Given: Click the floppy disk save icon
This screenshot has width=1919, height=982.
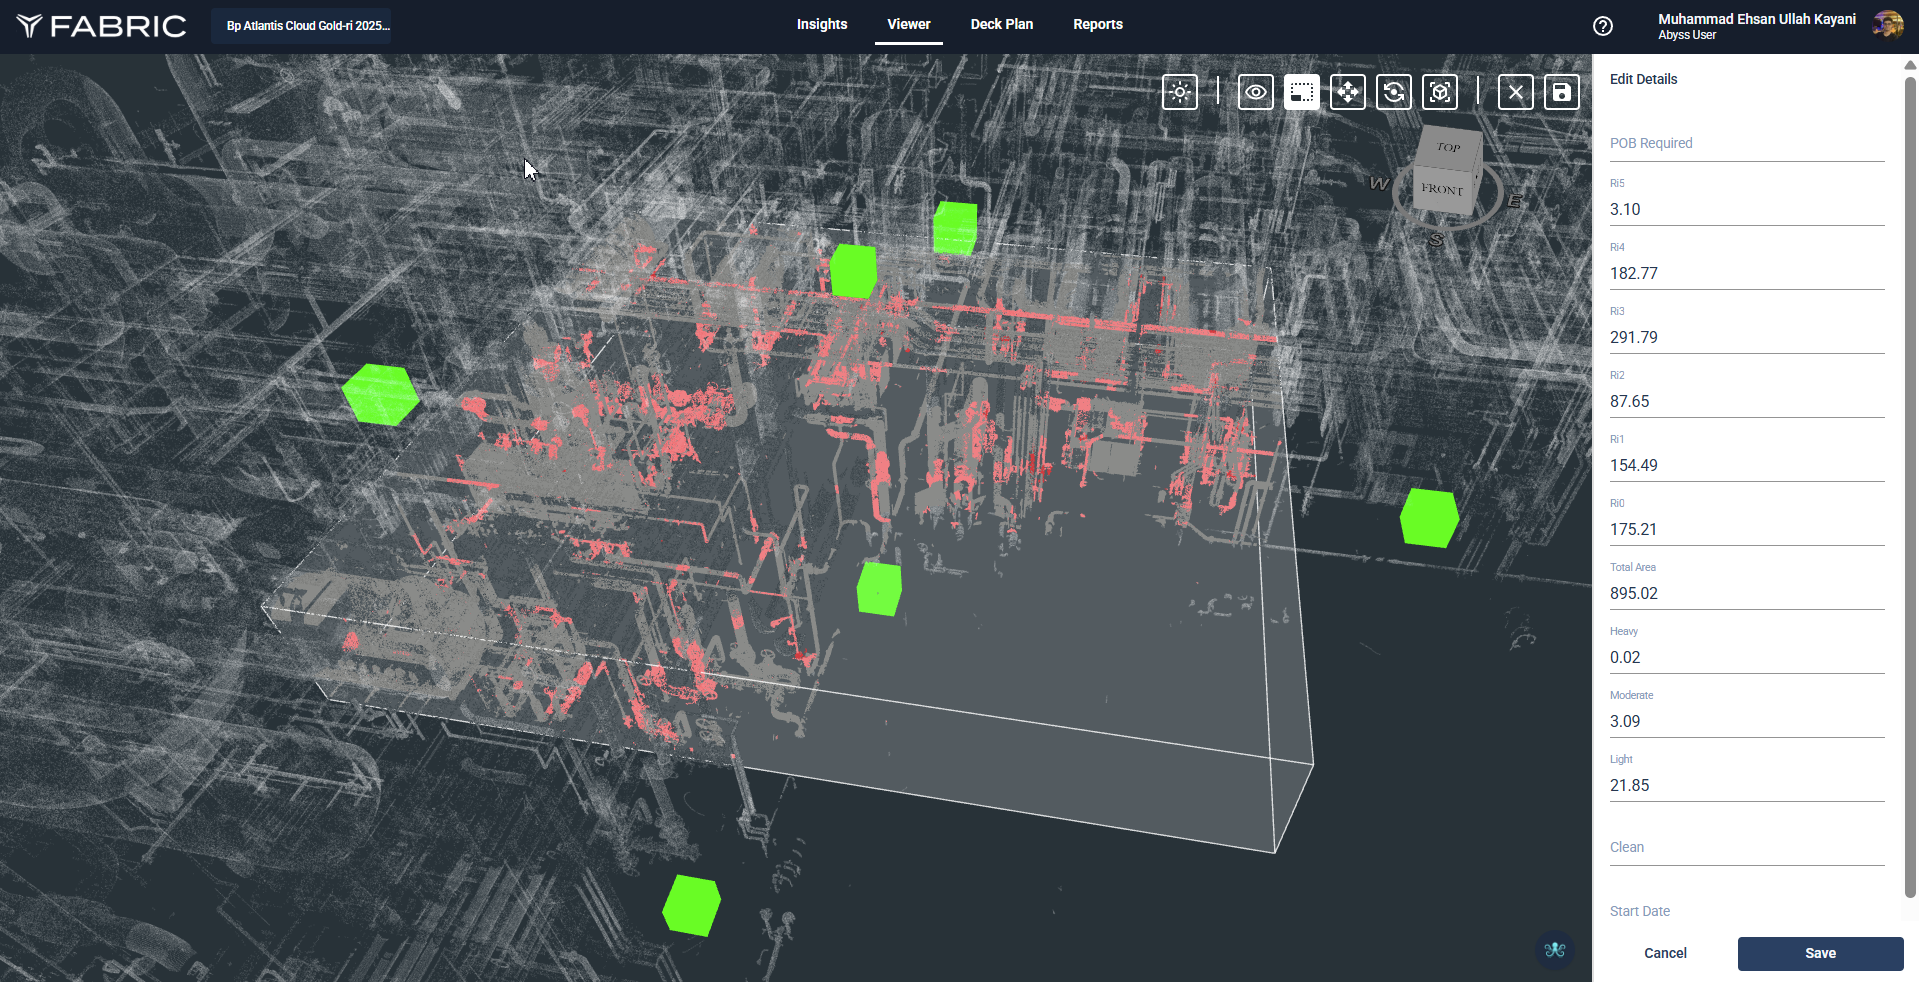Looking at the screenshot, I should pyautogui.click(x=1561, y=92).
